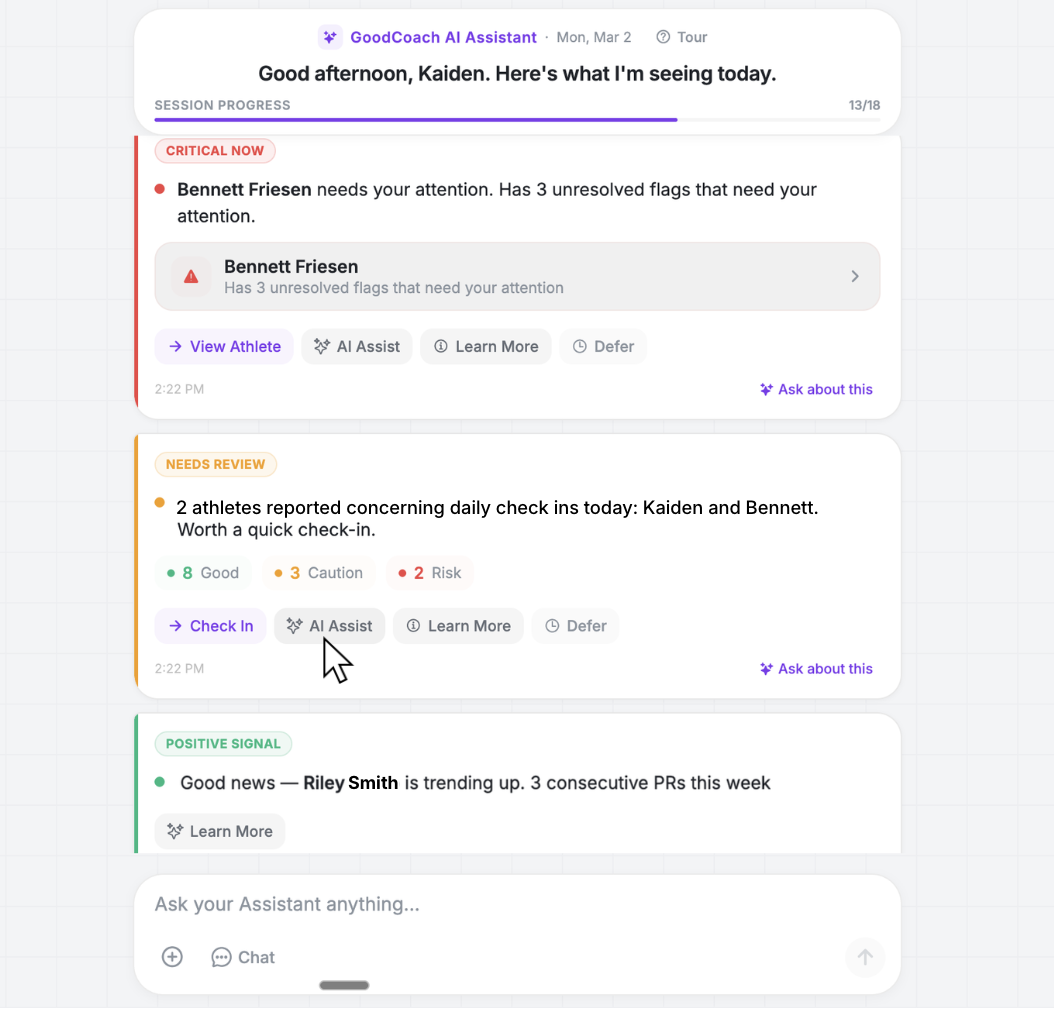The width and height of the screenshot is (1054, 1012).
Task: Click 'Ask about this' in Critical Now card
Action: (816, 389)
